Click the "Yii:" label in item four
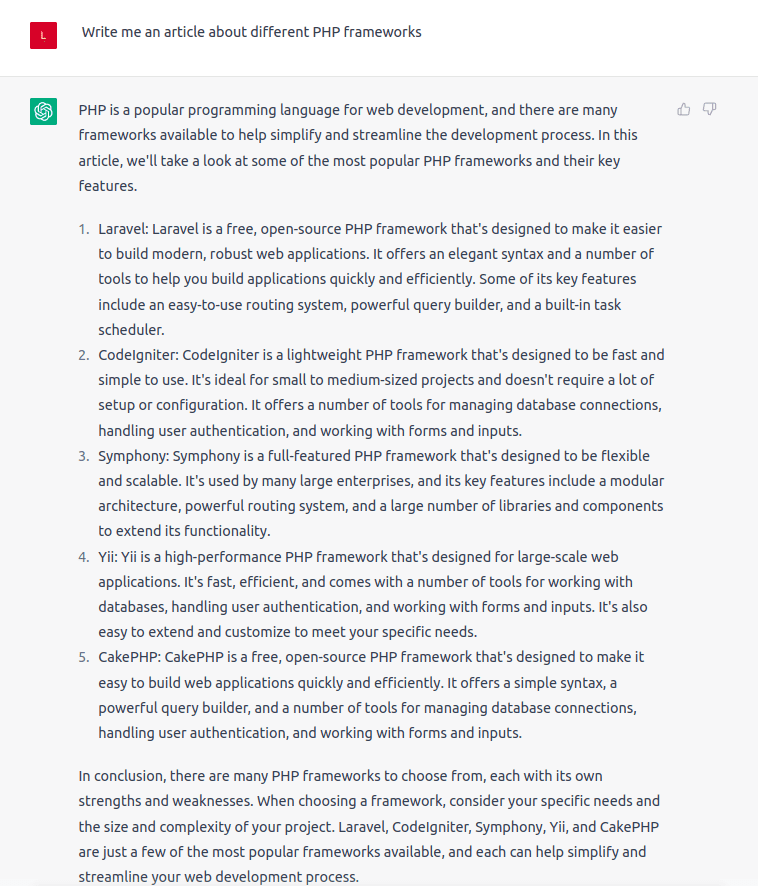The width and height of the screenshot is (758, 886). click(109, 556)
